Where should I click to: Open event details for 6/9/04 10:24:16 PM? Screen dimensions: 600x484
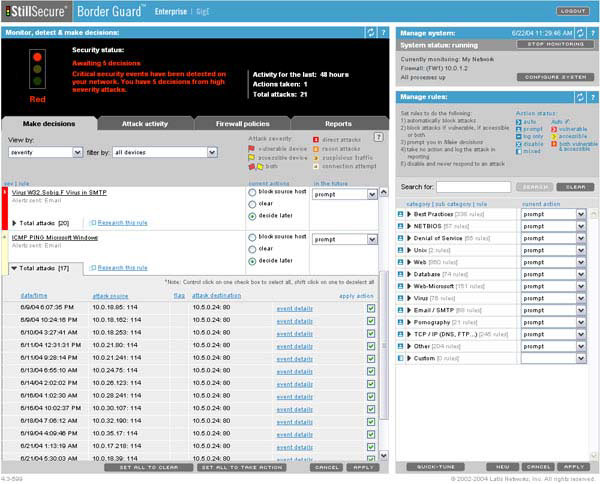pyautogui.click(x=295, y=321)
